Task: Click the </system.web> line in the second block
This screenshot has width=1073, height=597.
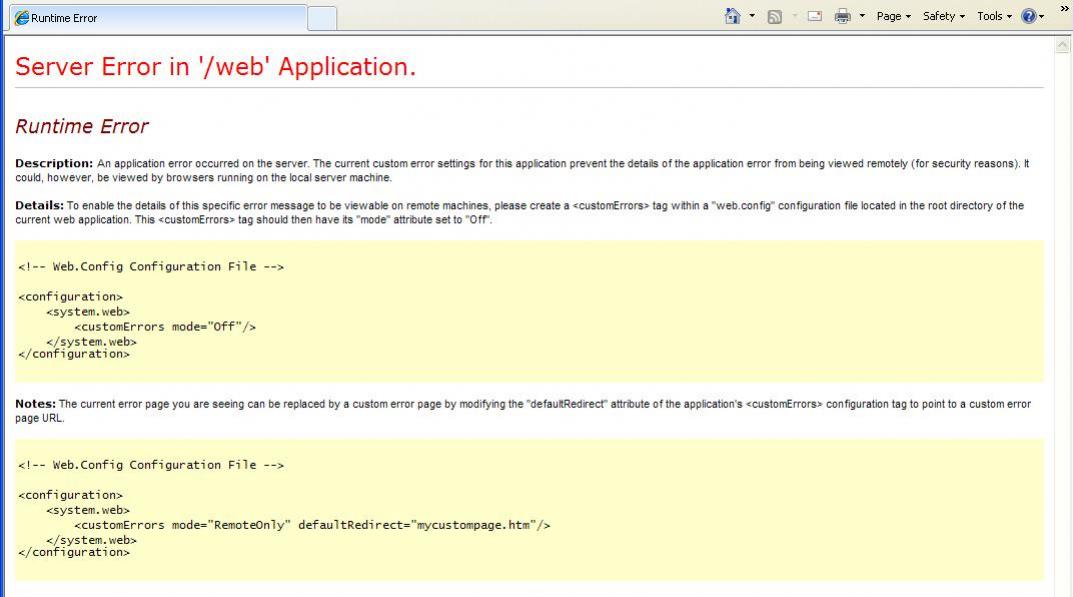Action: coord(92,540)
